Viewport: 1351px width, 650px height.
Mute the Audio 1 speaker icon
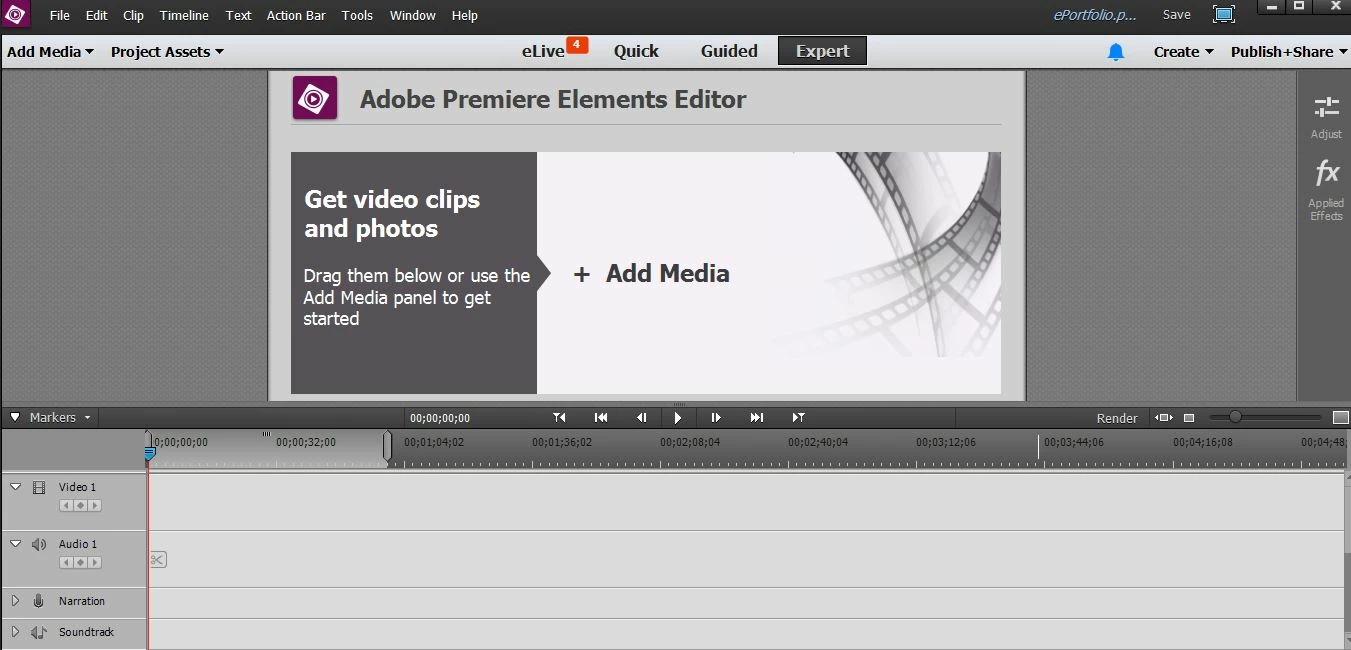click(39, 544)
